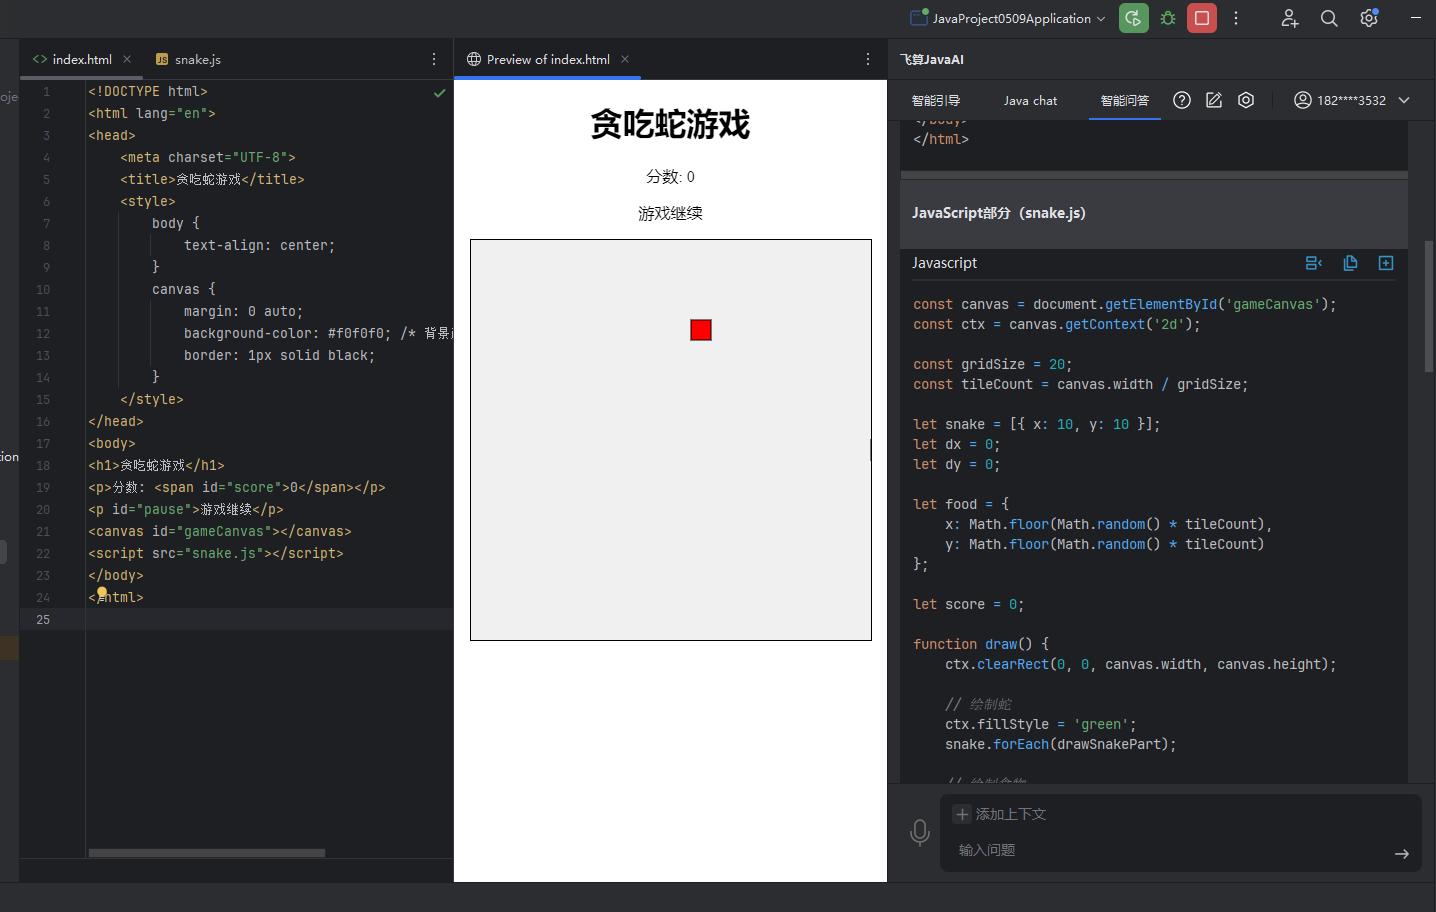The width and height of the screenshot is (1436, 912).
Task: Click the new chat edit icon
Action: click(x=1214, y=100)
